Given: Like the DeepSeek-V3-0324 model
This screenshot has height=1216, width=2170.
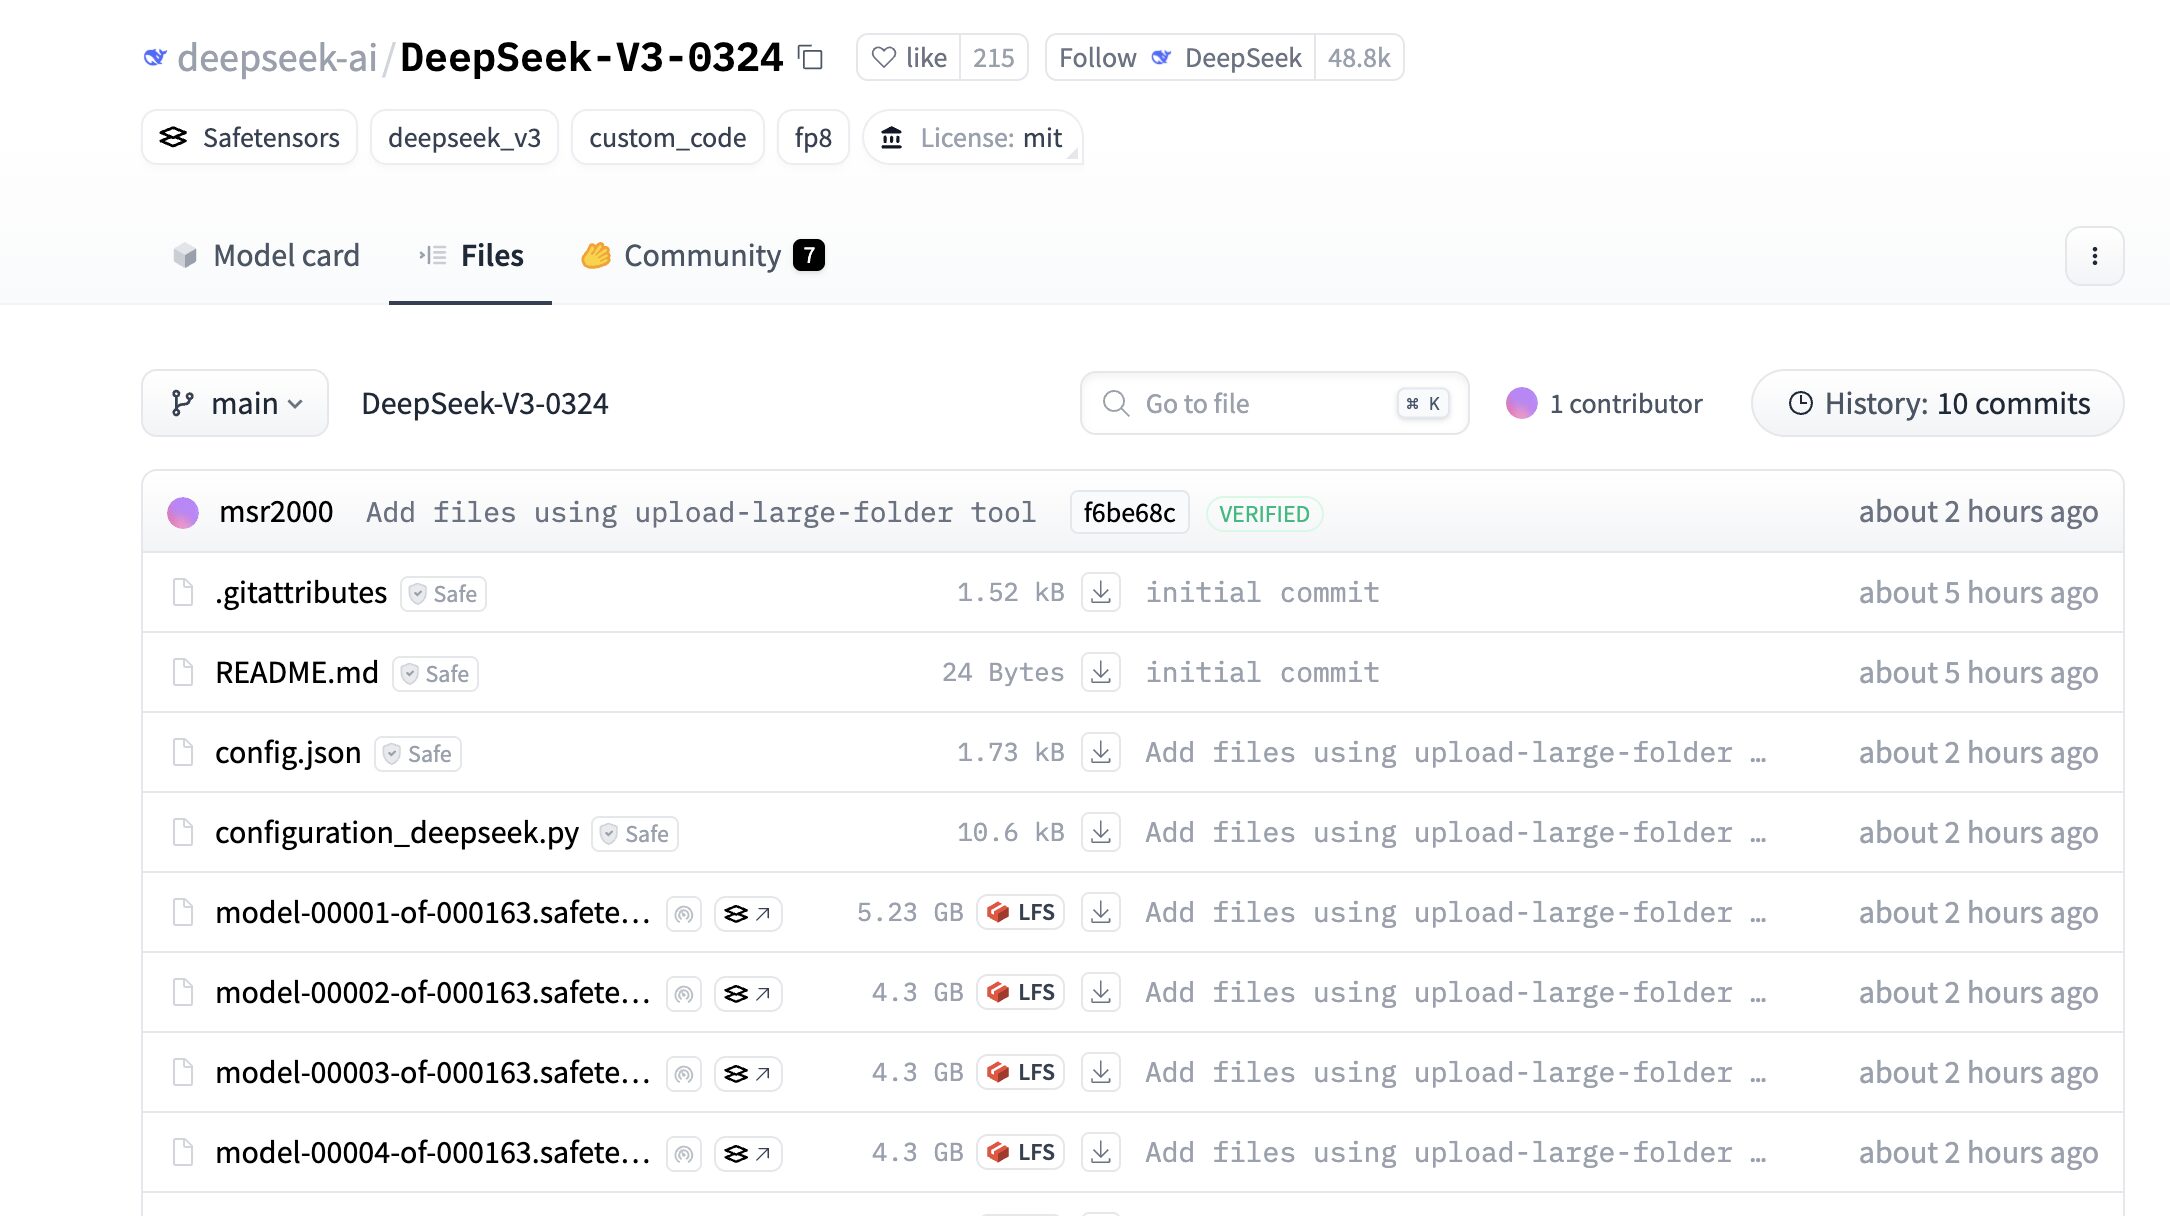Looking at the screenshot, I should tap(908, 58).
